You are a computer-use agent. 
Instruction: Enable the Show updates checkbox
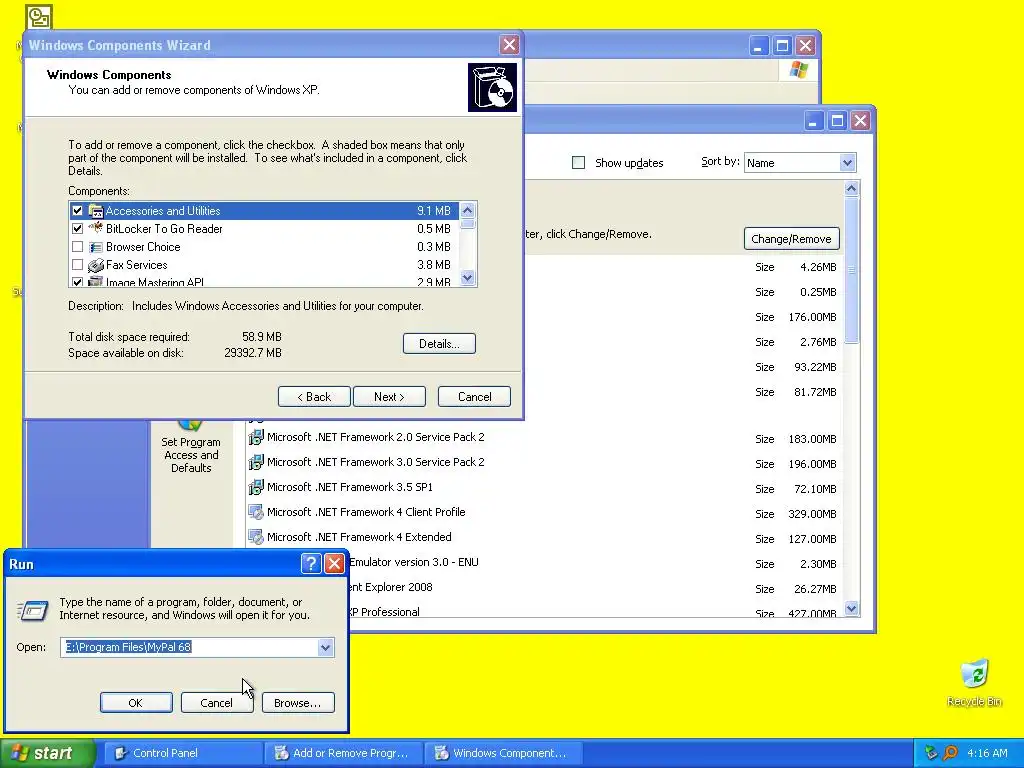click(x=579, y=163)
